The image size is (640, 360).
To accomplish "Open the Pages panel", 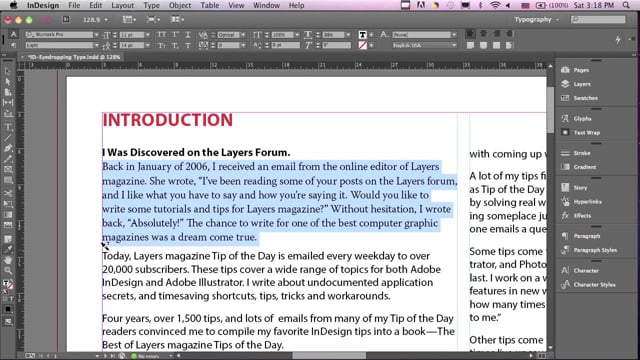I will (575, 70).
